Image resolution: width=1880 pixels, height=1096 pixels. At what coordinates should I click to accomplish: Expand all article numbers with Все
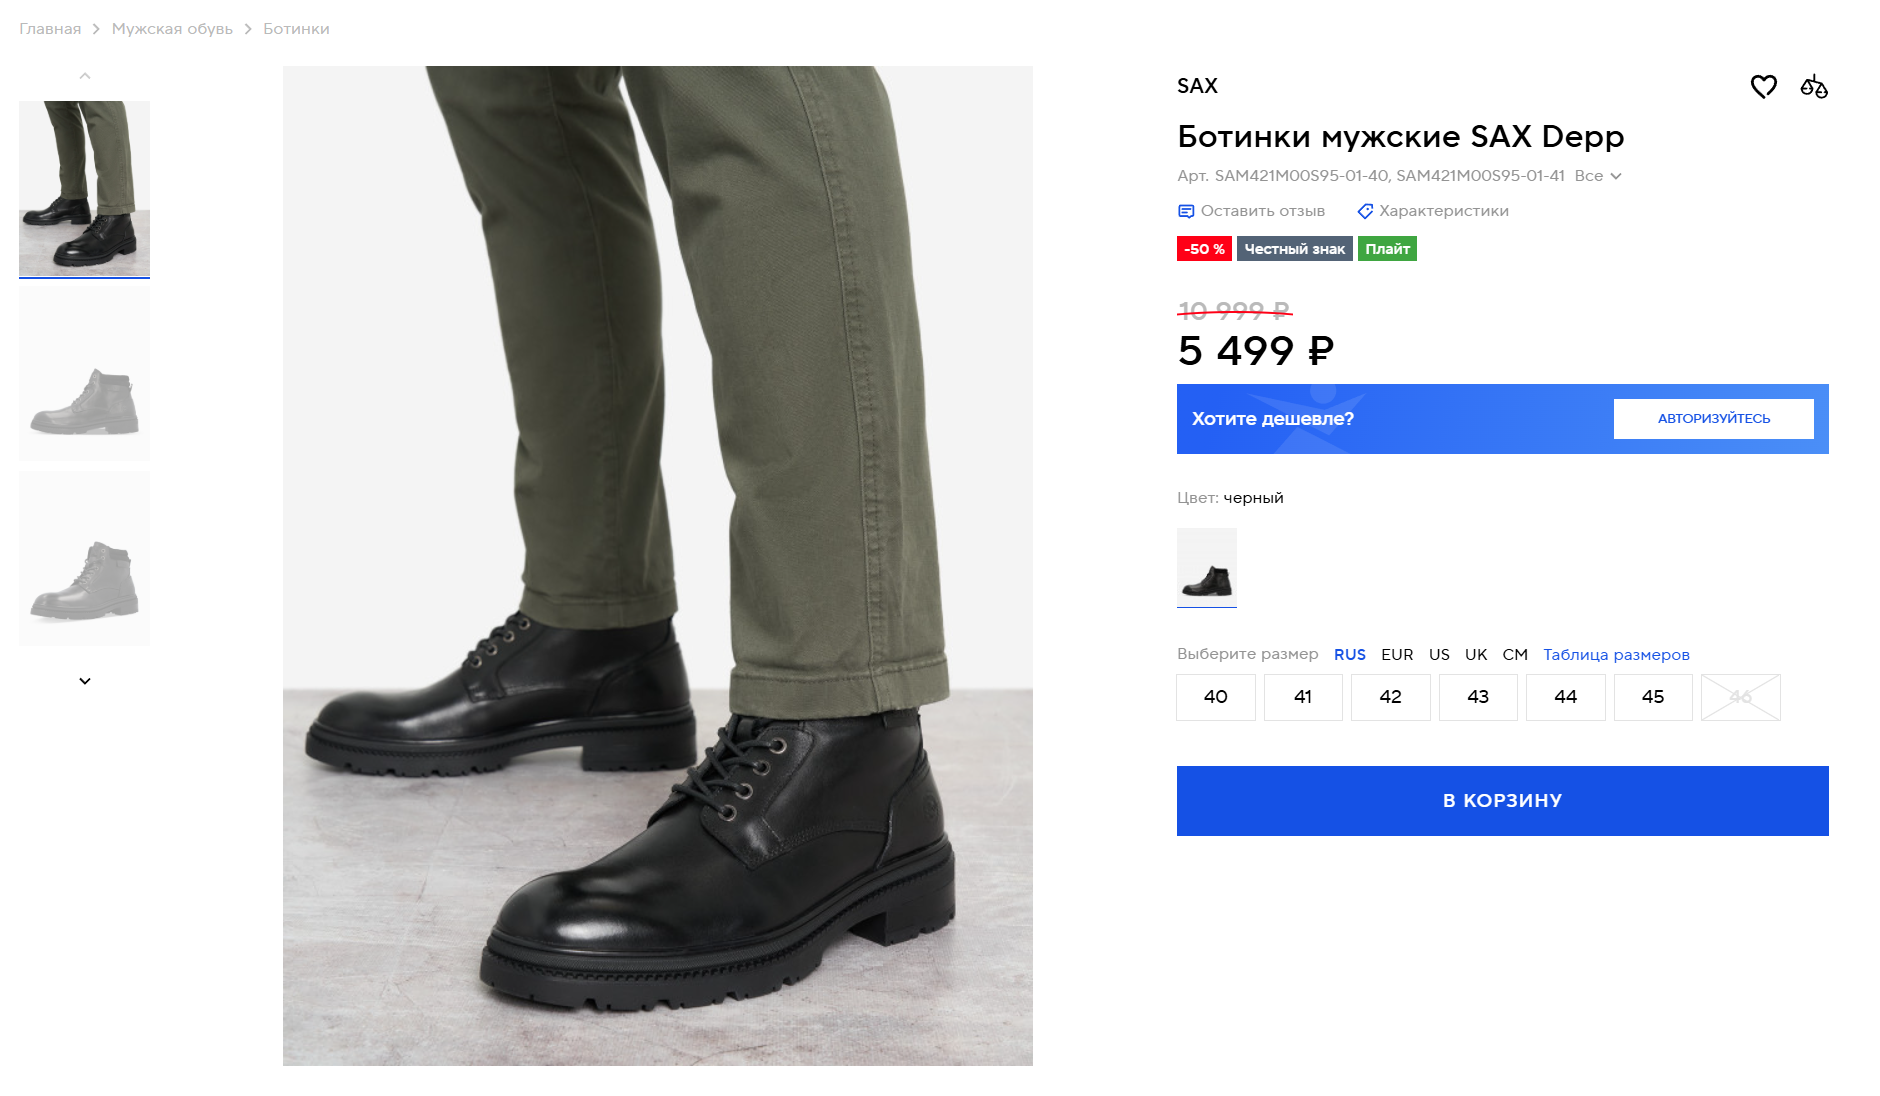point(1597,176)
